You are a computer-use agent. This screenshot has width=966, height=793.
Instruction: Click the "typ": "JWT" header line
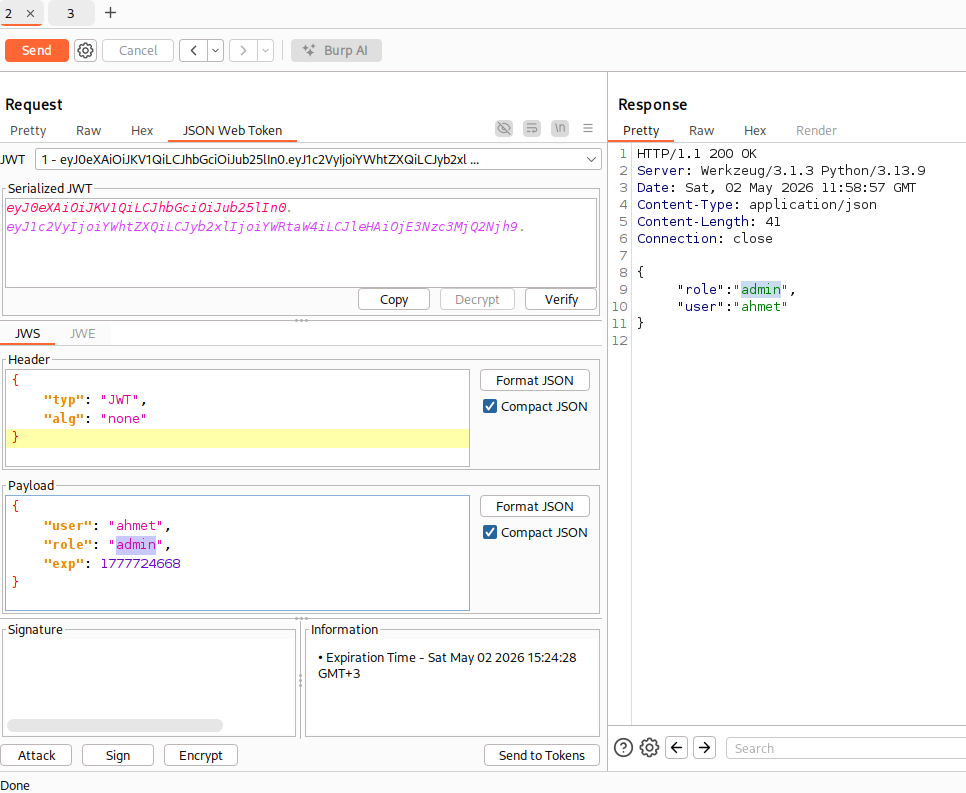(94, 400)
